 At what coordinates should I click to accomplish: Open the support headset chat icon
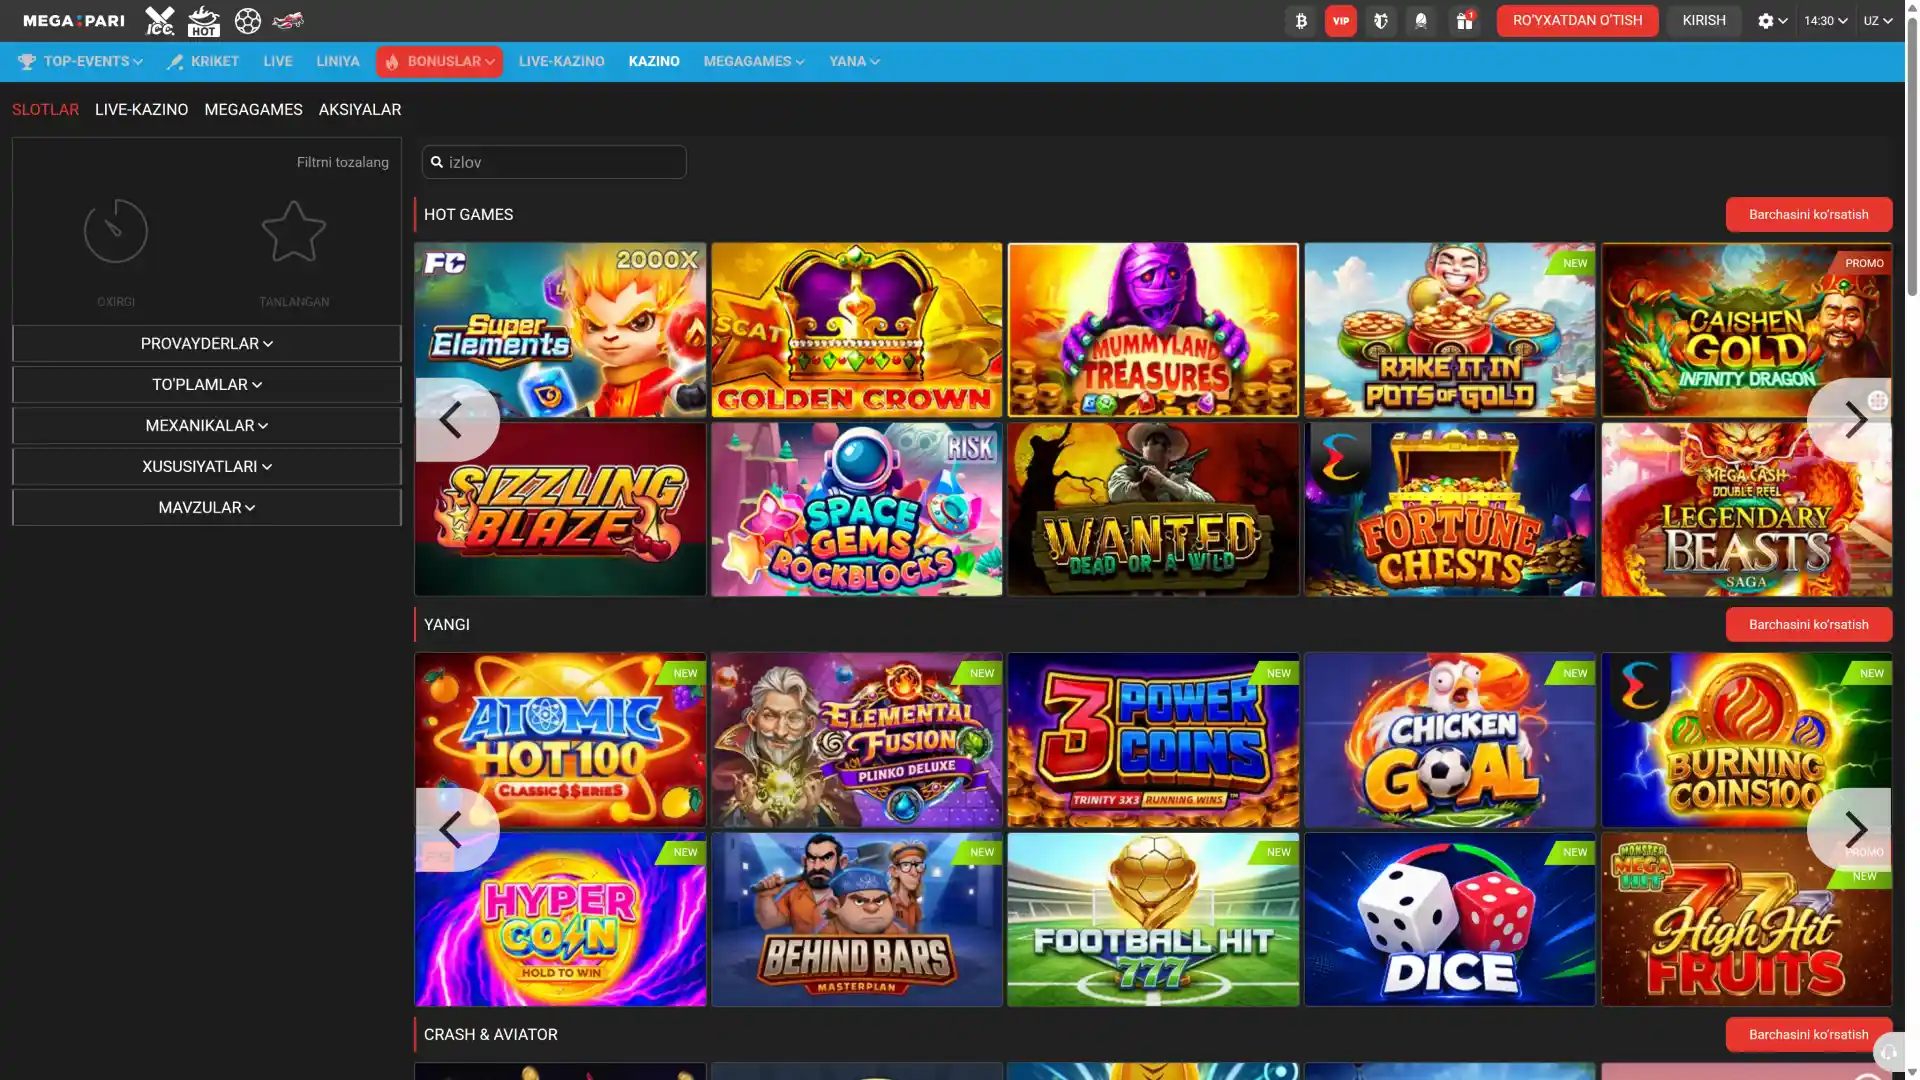[x=1886, y=1053]
